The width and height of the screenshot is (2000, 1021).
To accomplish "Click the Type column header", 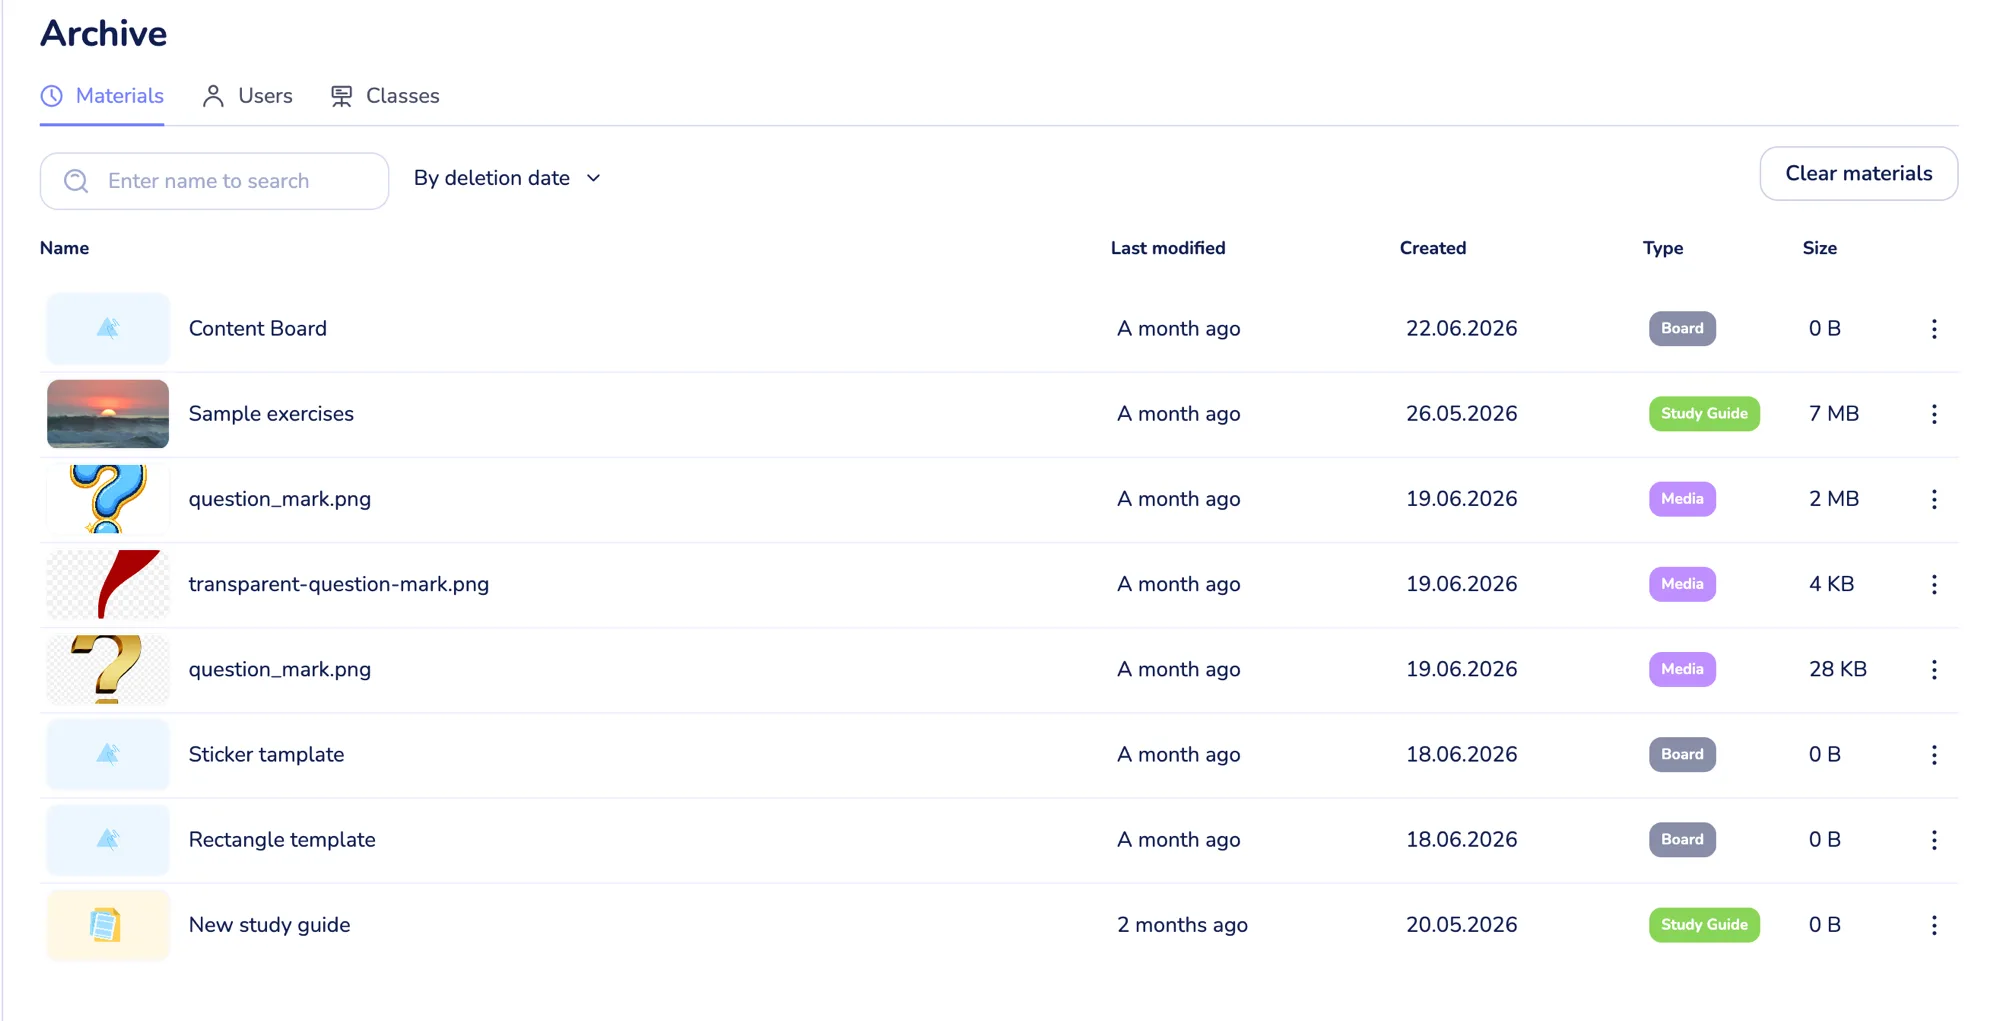I will click(x=1663, y=248).
